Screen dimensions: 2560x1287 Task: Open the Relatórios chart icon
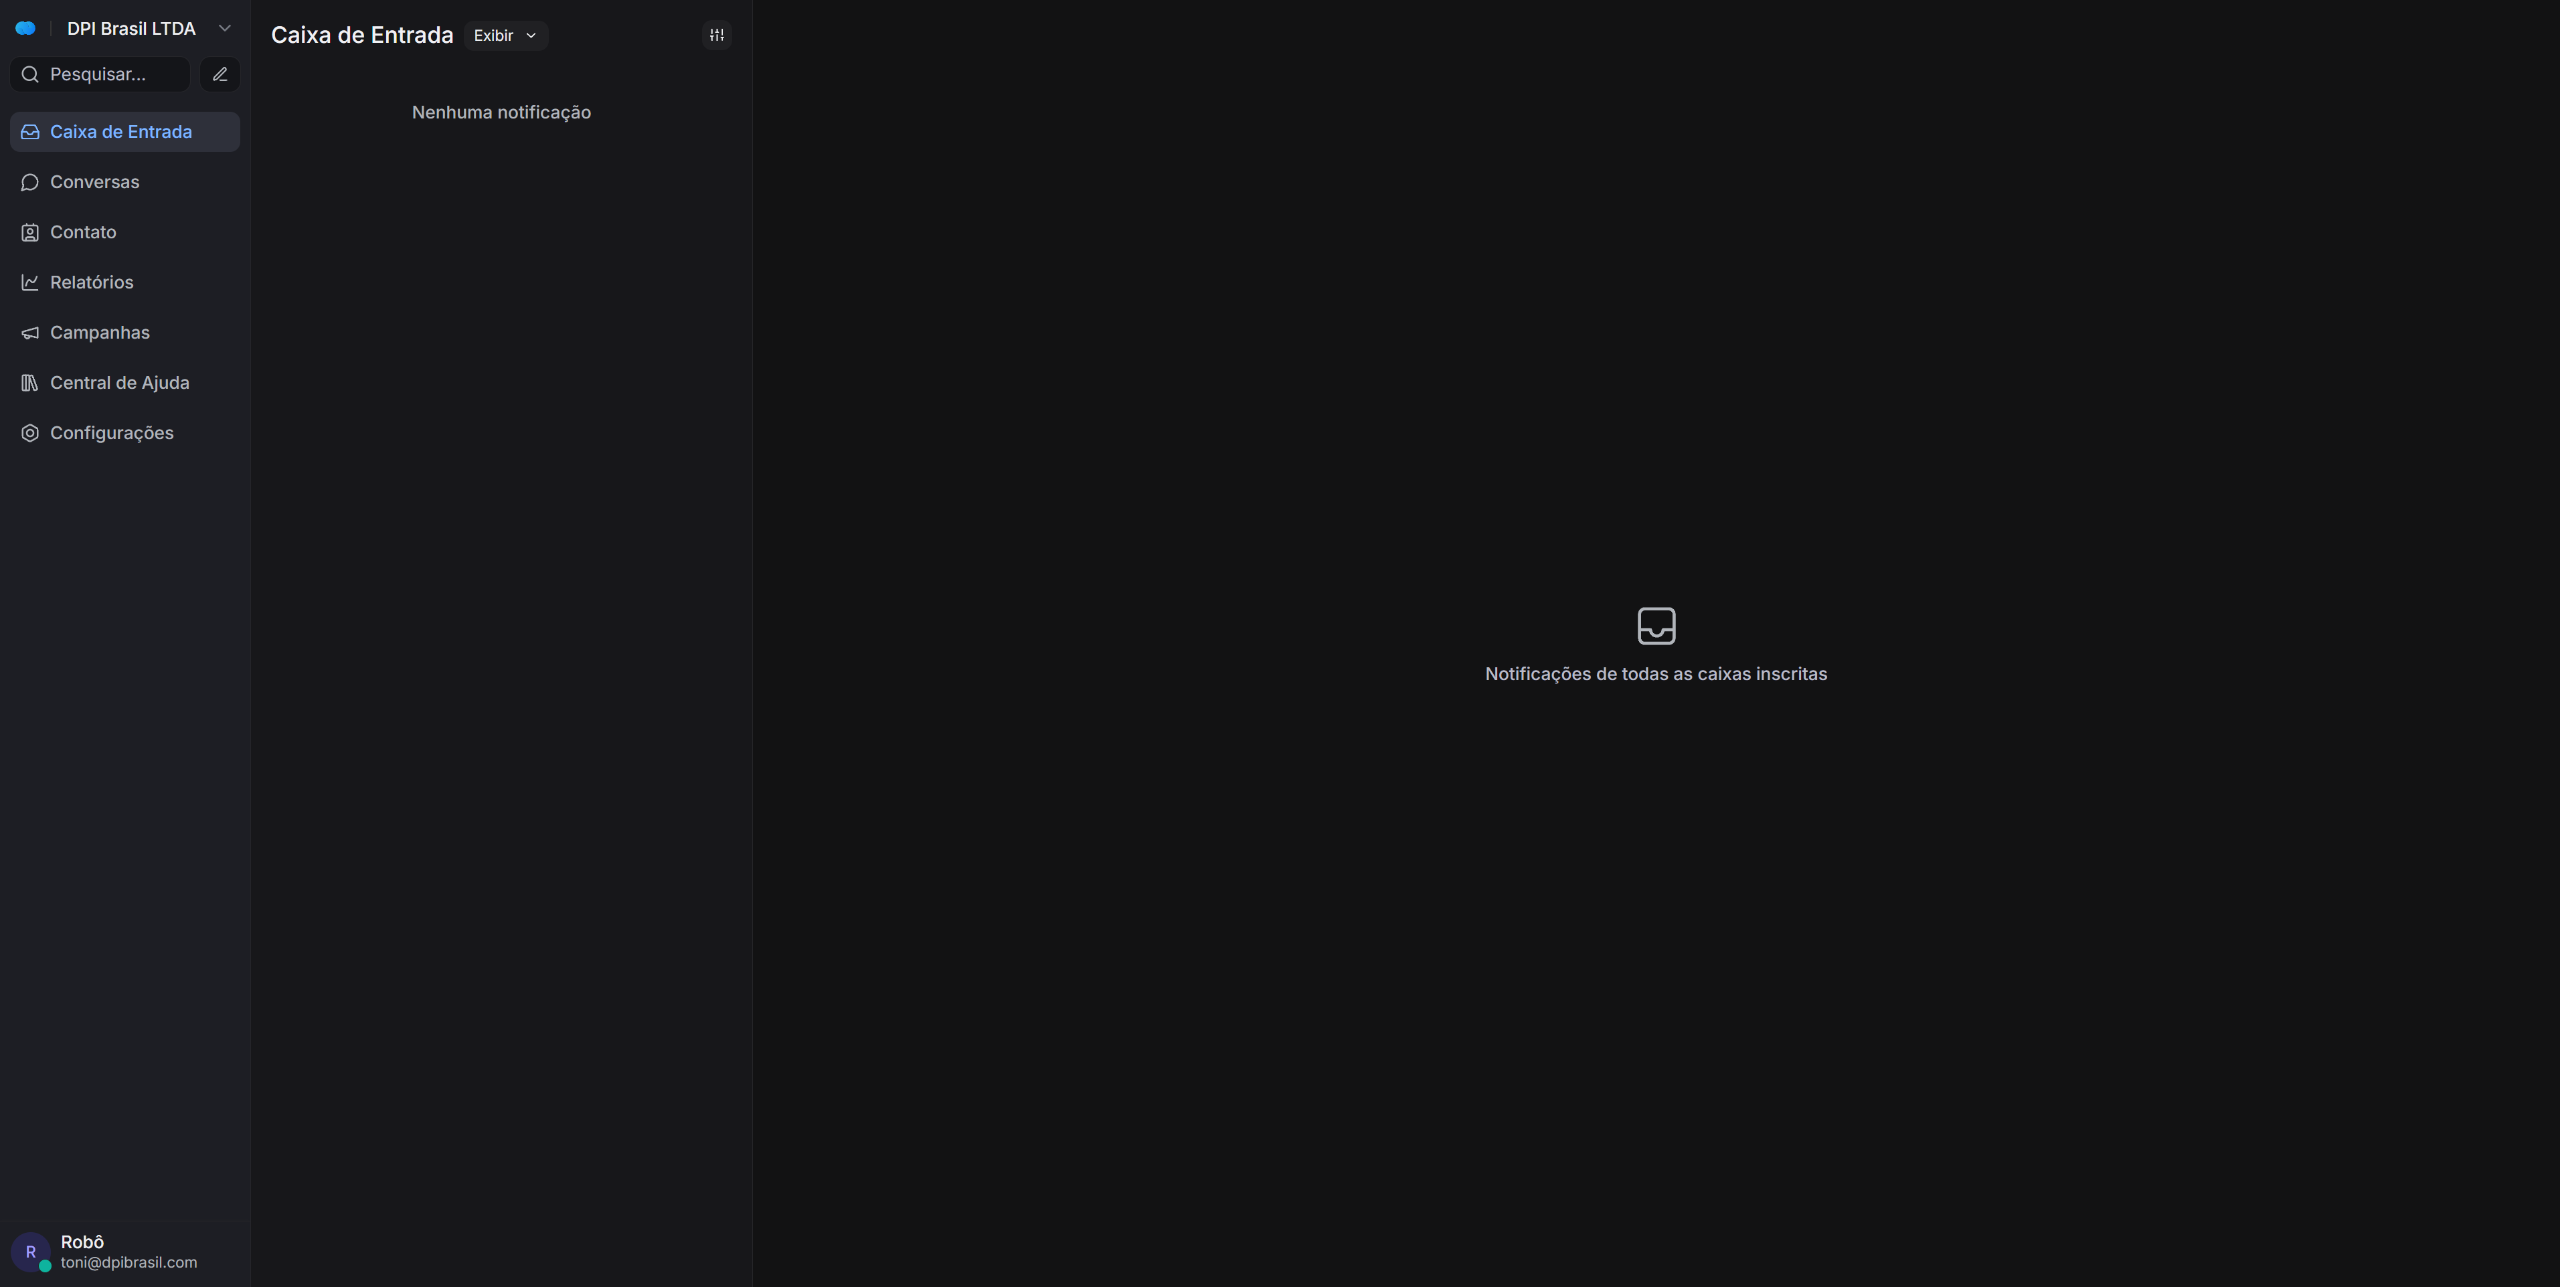[30, 283]
